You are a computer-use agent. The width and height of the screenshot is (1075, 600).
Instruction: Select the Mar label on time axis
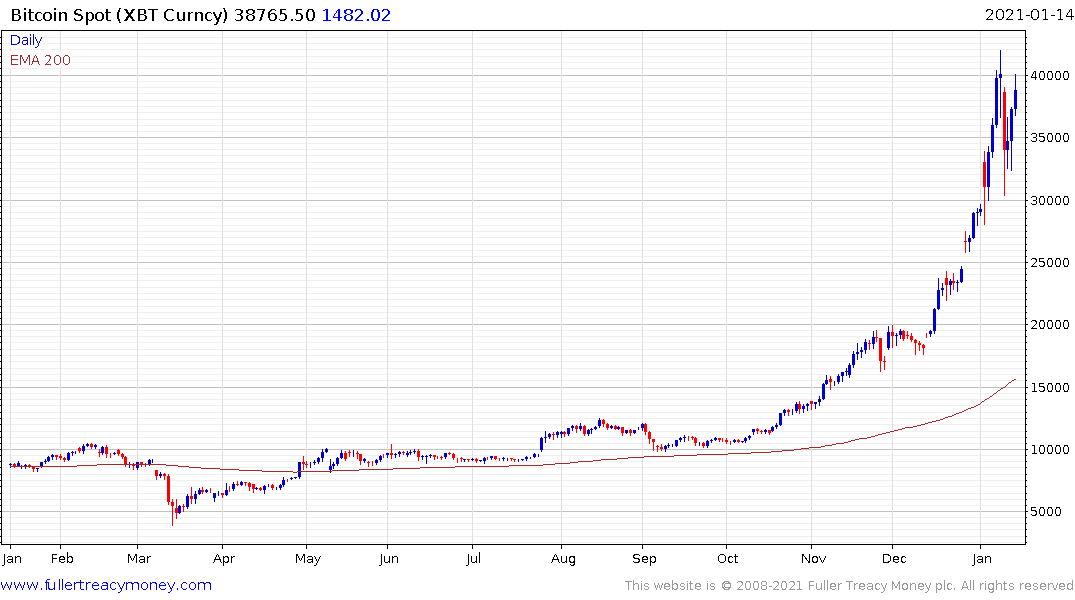pos(139,560)
